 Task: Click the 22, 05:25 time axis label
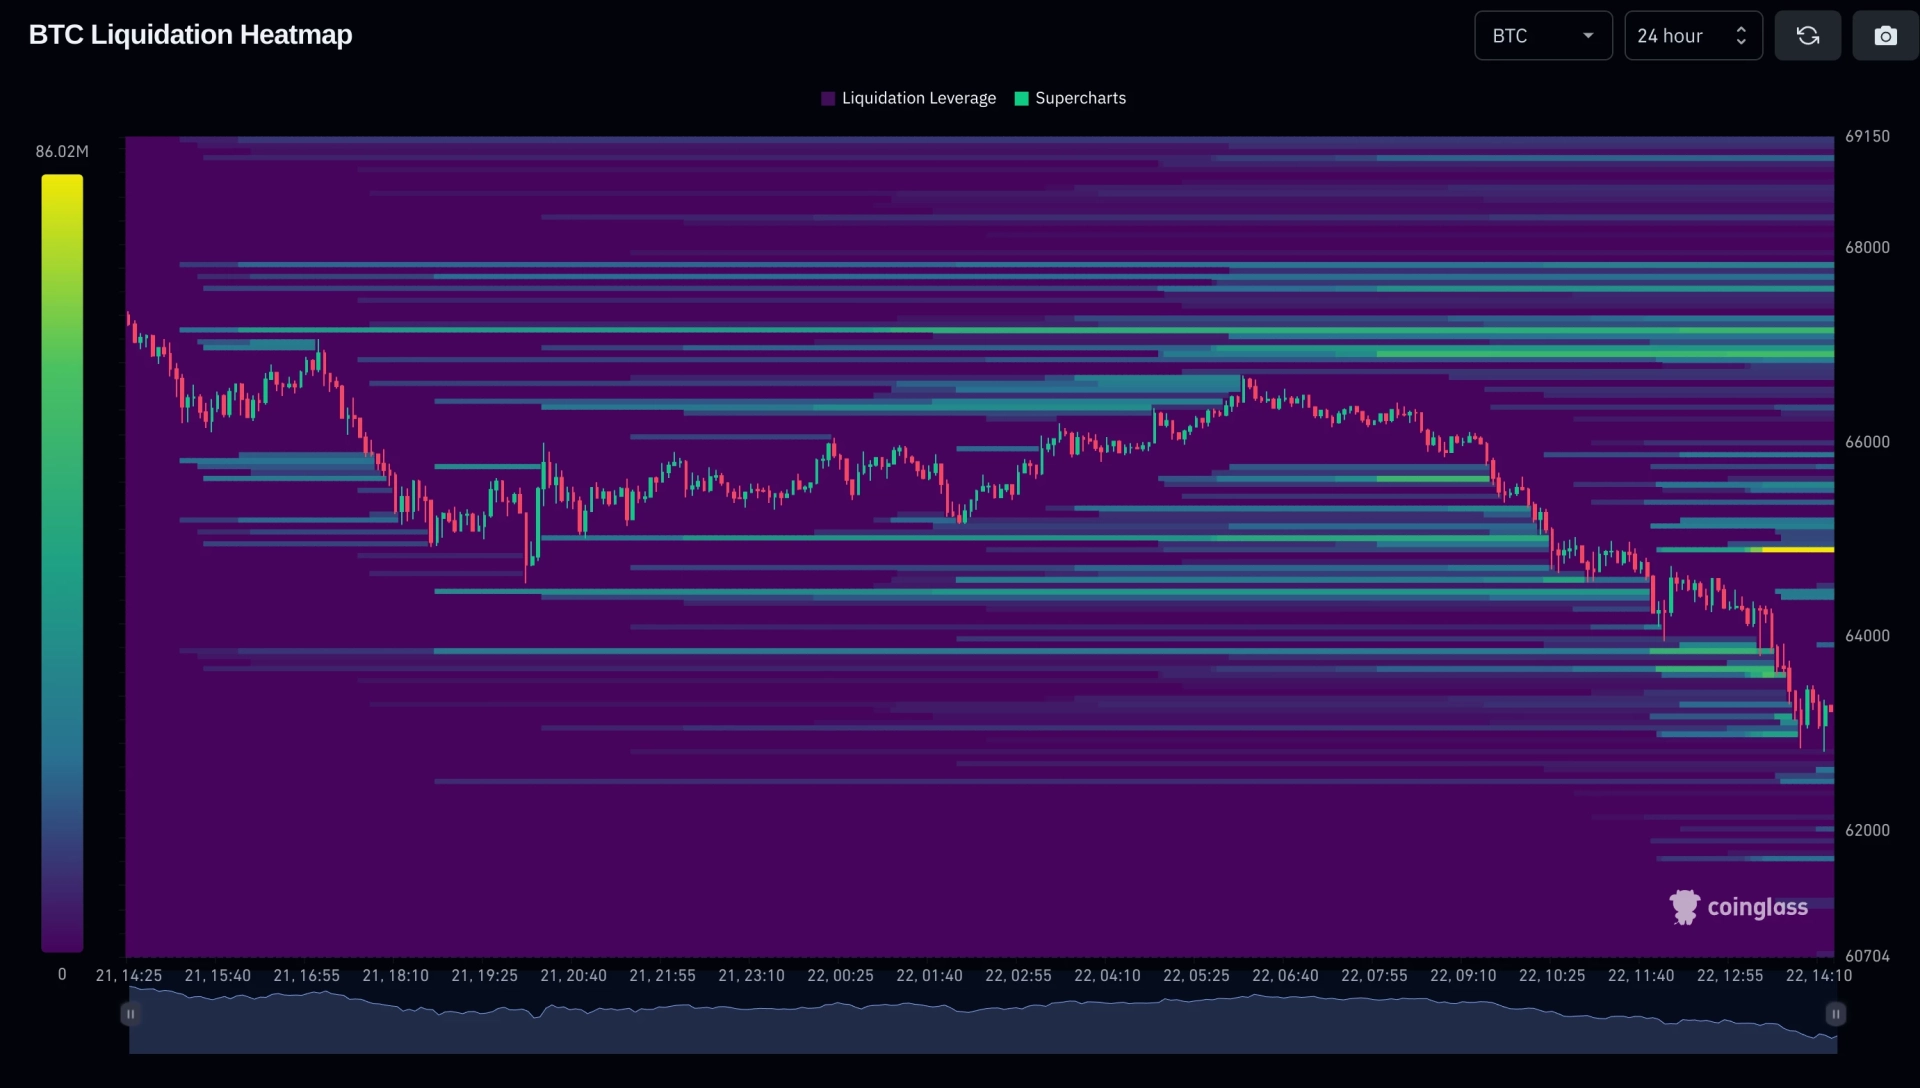1196,975
